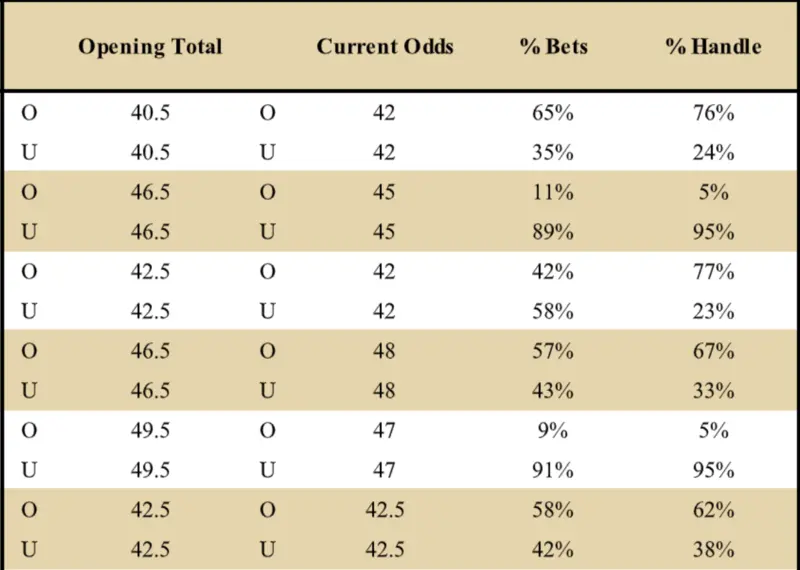Click the 89% bets cell
The width and height of the screenshot is (800, 570).
tap(553, 232)
